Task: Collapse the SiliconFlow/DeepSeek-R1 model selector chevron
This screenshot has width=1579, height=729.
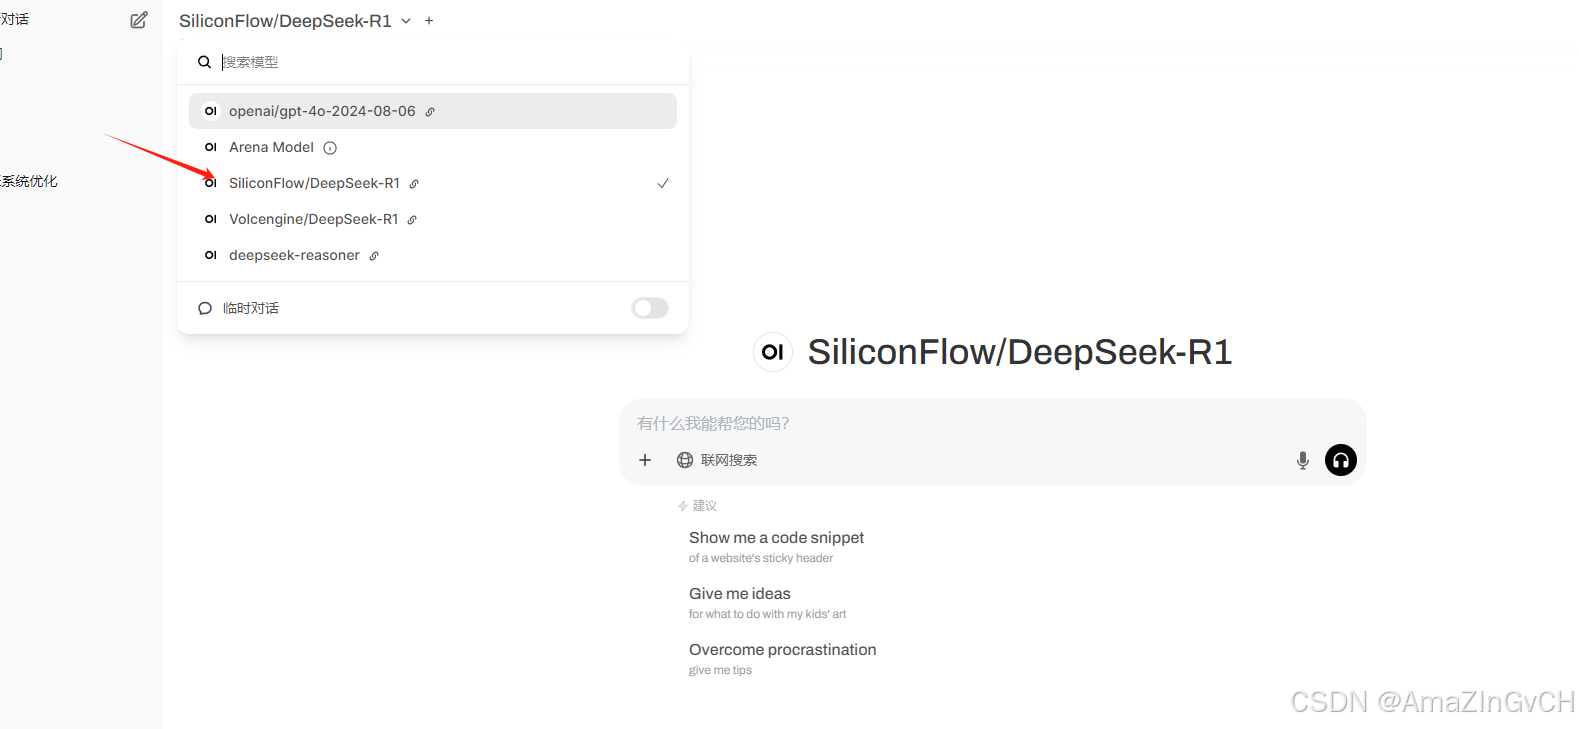Action: pyautogui.click(x=406, y=21)
